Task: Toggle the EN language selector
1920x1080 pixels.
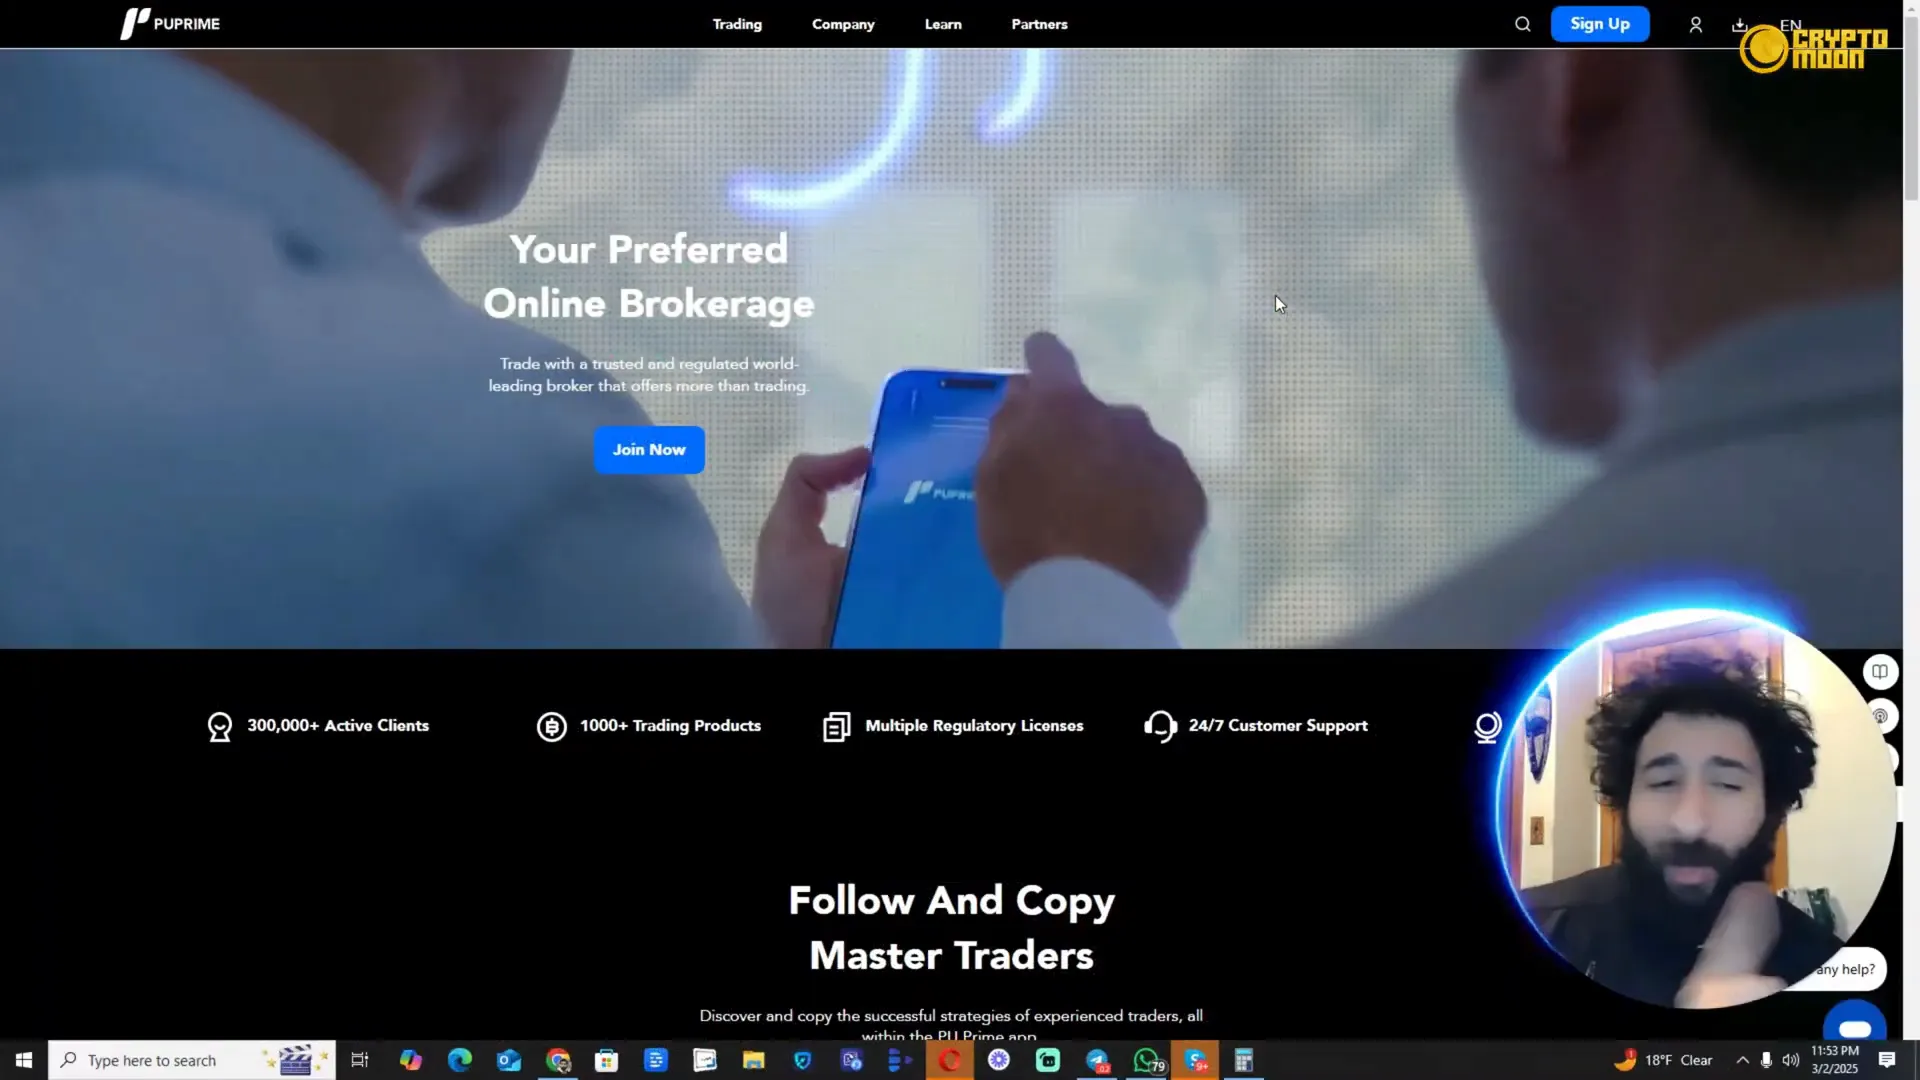Action: tap(1789, 22)
